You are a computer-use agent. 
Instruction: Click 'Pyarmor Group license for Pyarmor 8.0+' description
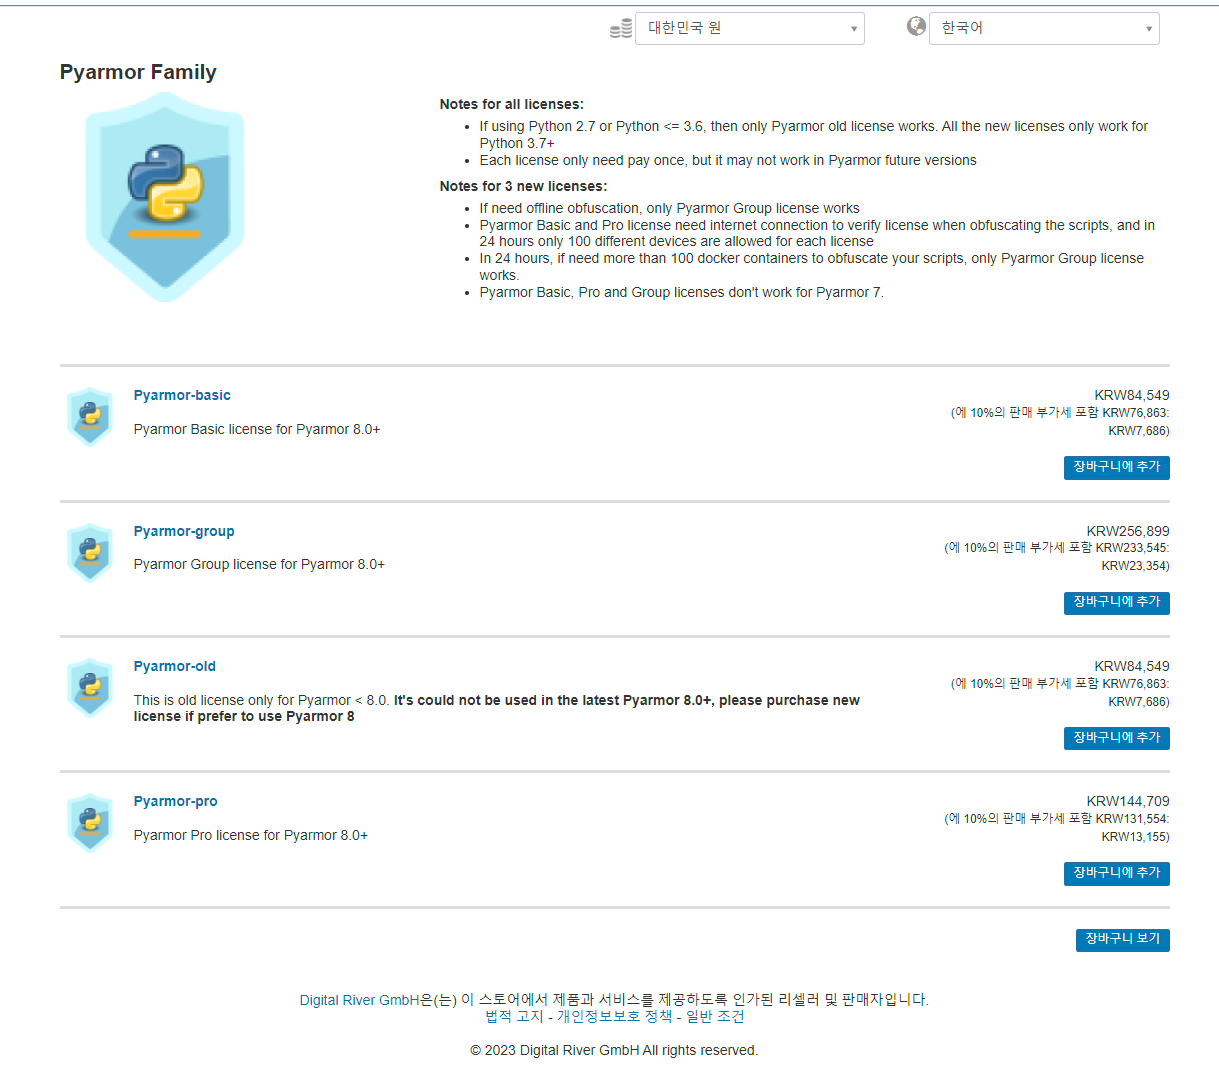(259, 564)
